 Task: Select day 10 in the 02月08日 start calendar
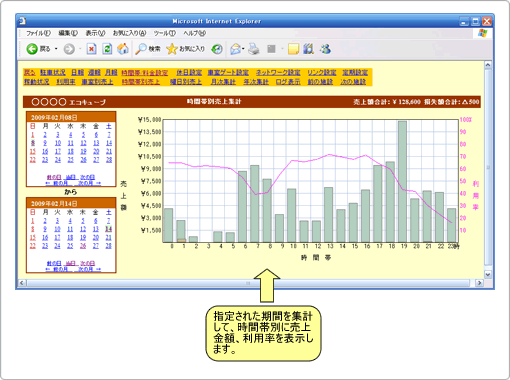tap(58, 143)
